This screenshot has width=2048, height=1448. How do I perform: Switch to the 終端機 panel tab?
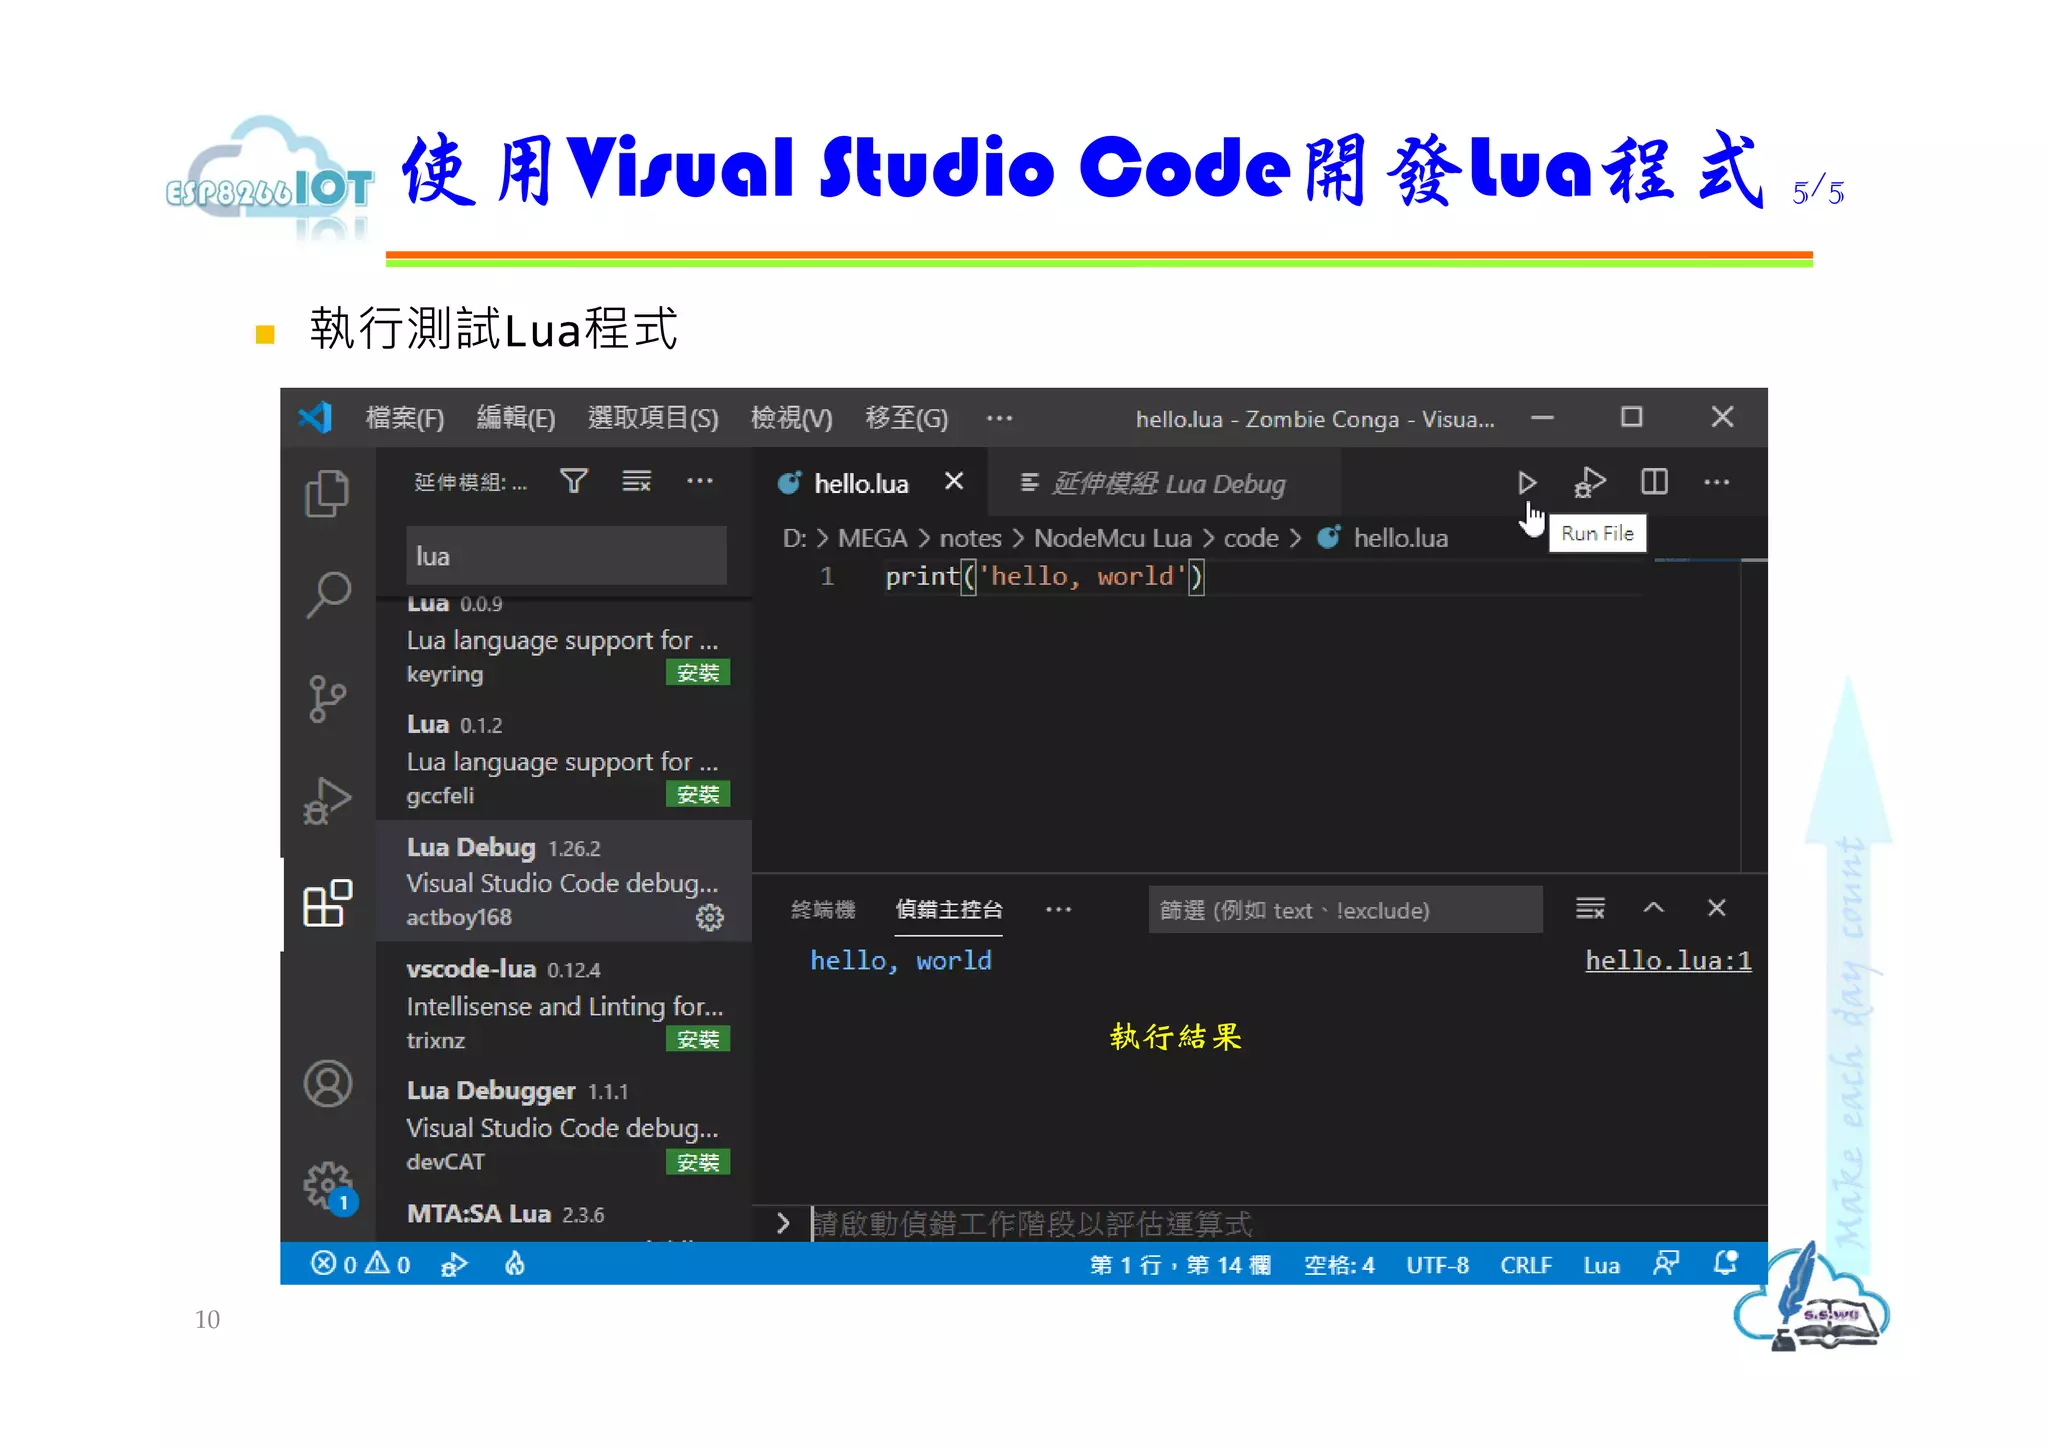[823, 910]
